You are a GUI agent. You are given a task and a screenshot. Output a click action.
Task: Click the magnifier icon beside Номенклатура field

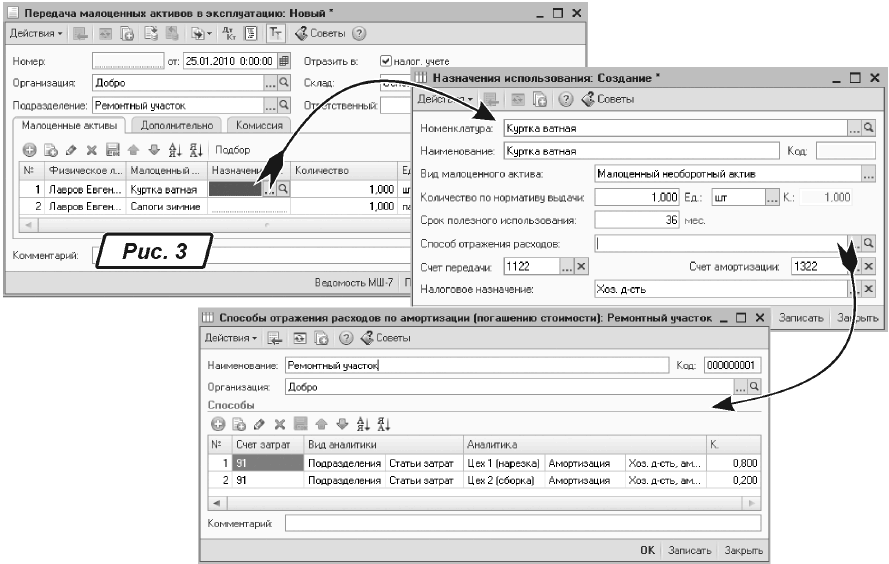pos(868,129)
